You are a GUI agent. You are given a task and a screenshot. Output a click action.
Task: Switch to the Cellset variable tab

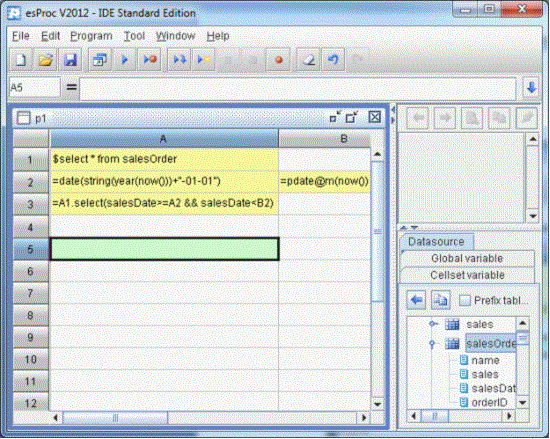coord(467,275)
